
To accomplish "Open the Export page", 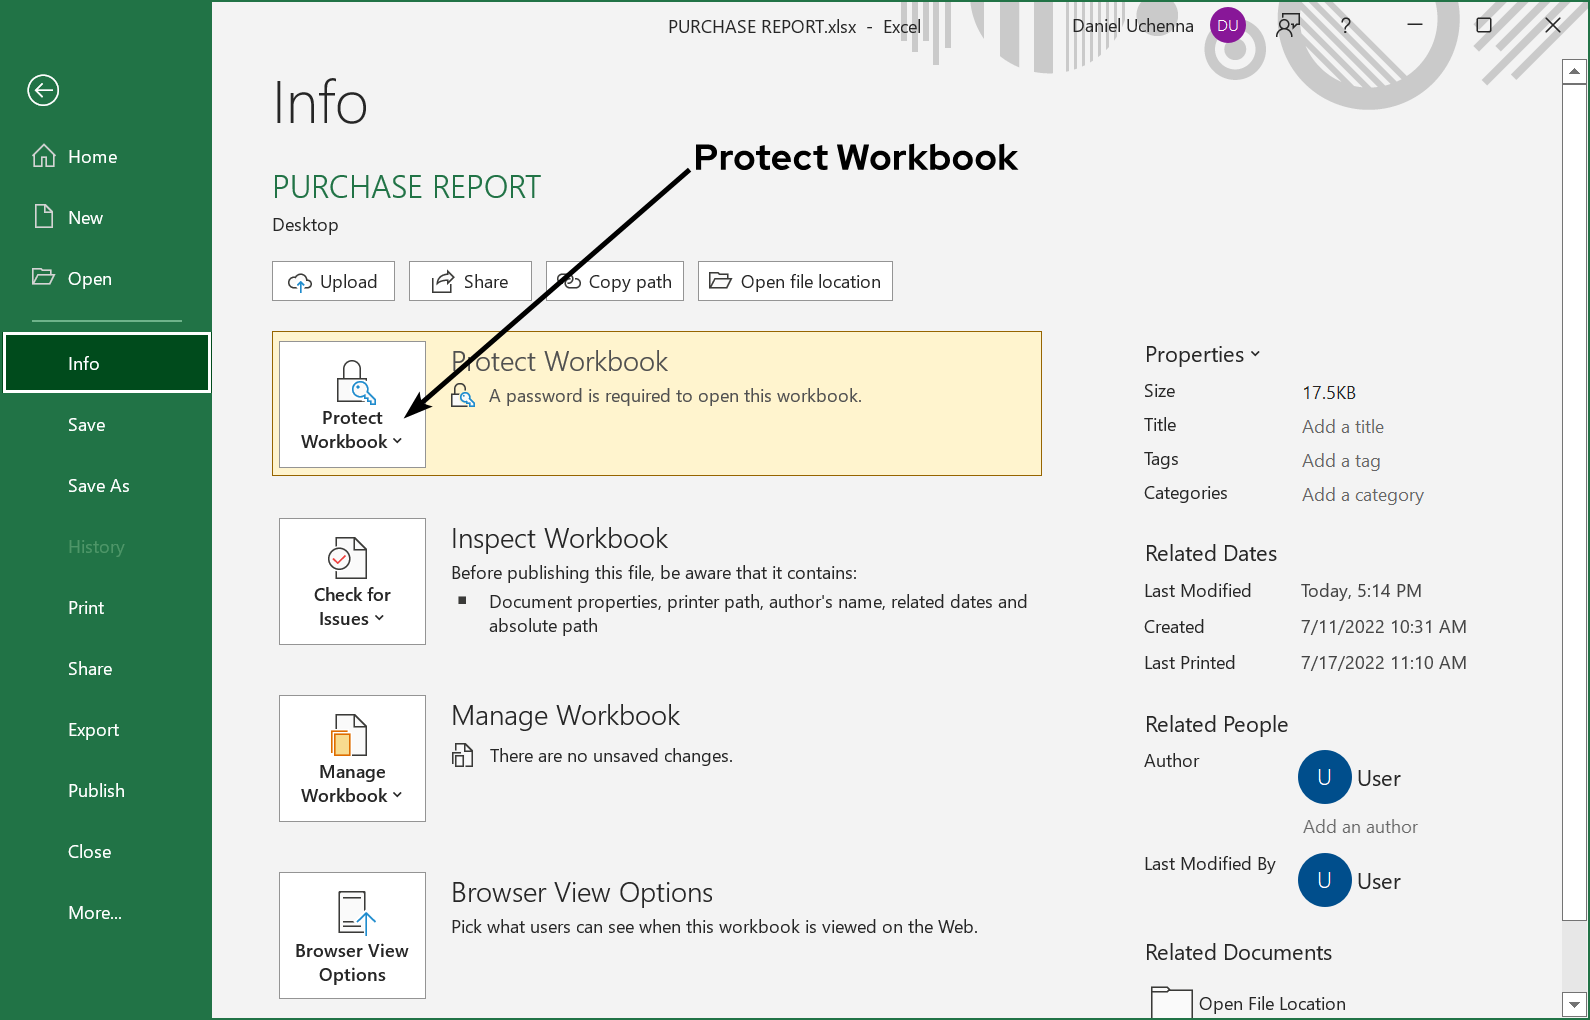I will pyautogui.click(x=106, y=730).
